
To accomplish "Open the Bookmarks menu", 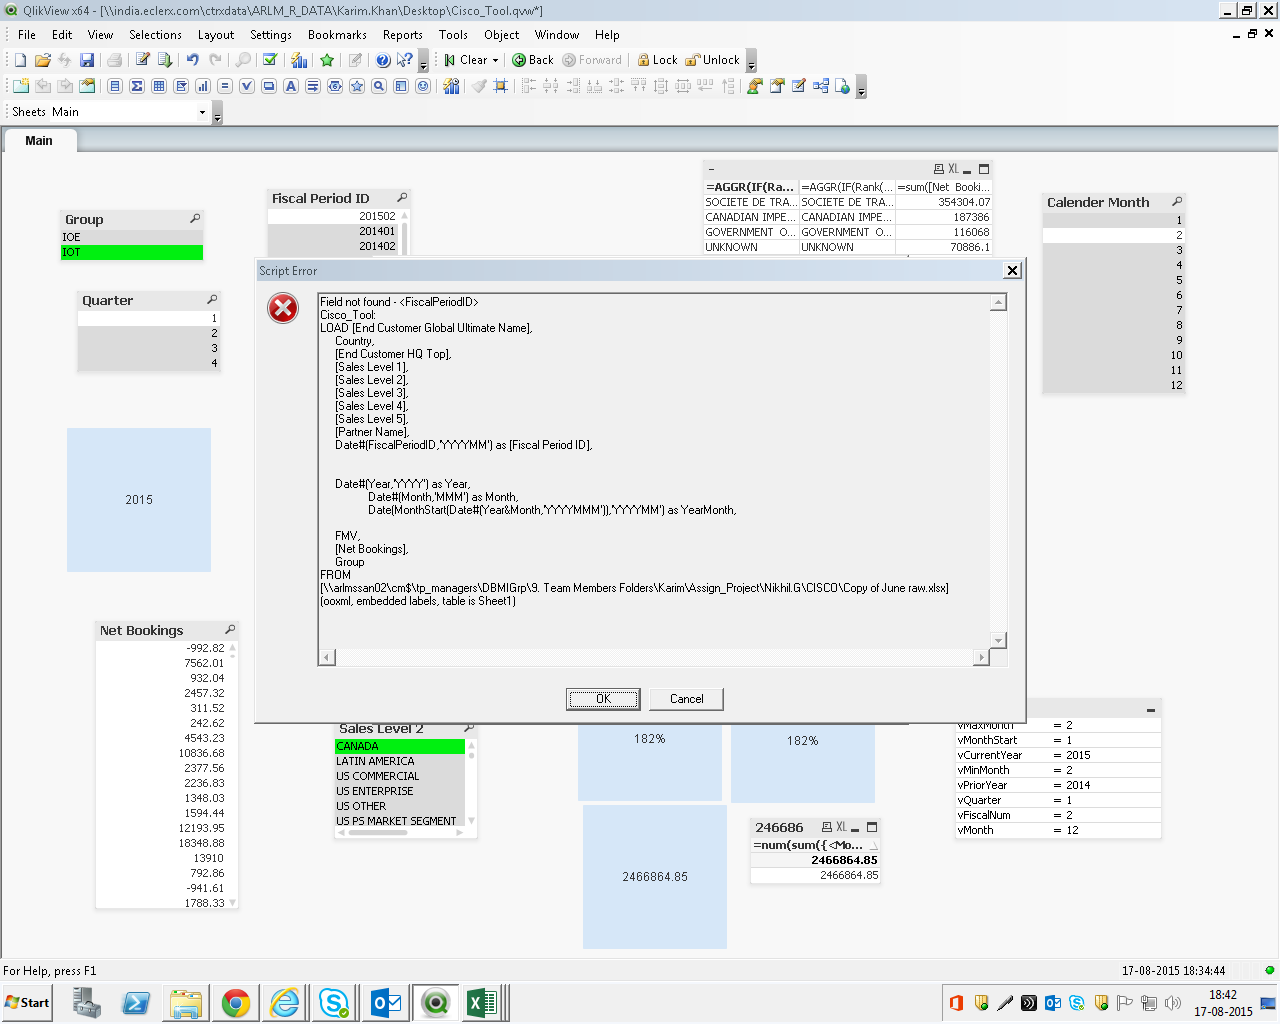I will click(x=337, y=35).
